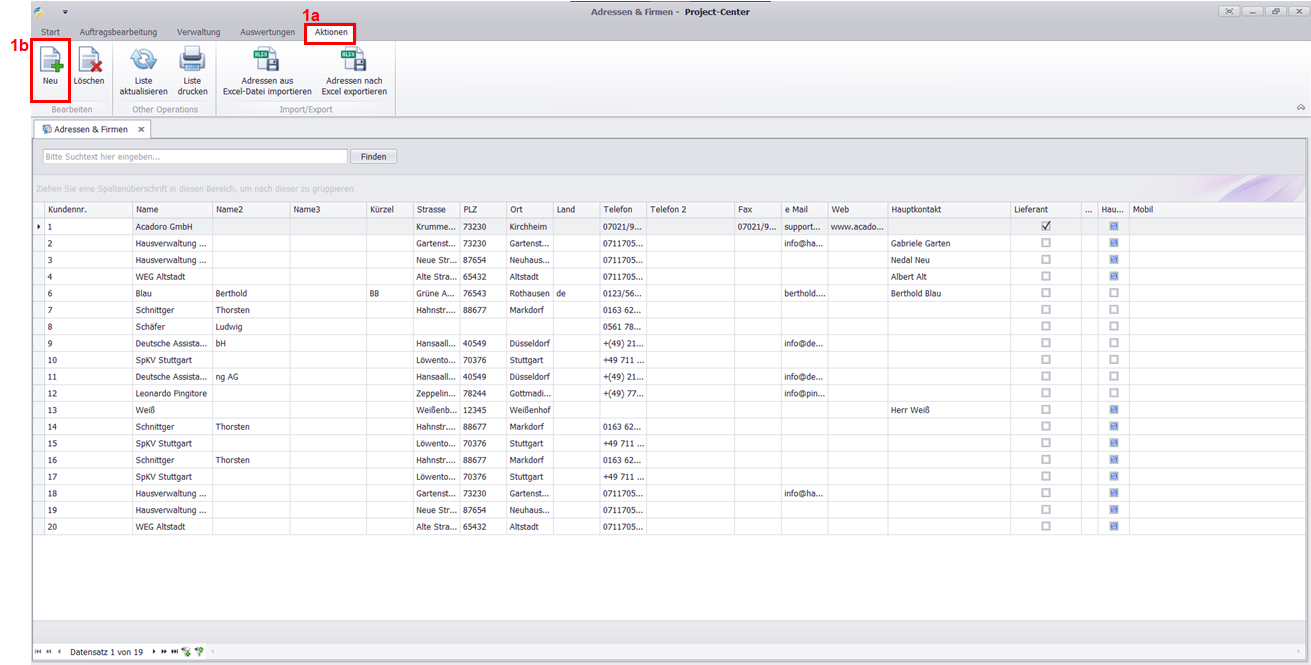
Task: Close the Adressen & Firmen document tab
Action: tap(141, 130)
